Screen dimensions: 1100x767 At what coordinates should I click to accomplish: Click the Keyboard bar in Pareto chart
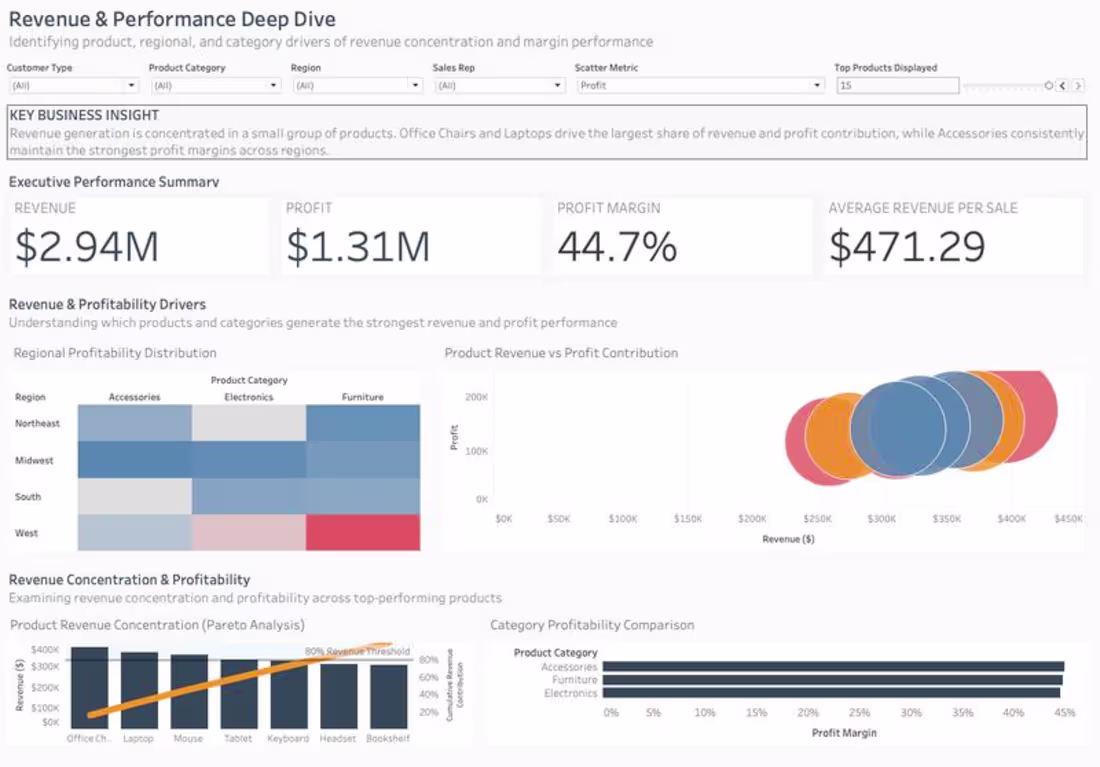click(x=289, y=695)
